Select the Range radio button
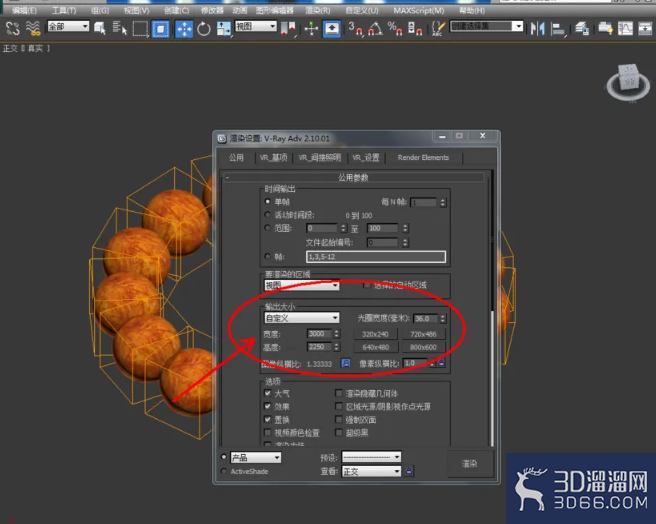The height and width of the screenshot is (524, 656). [x=268, y=228]
